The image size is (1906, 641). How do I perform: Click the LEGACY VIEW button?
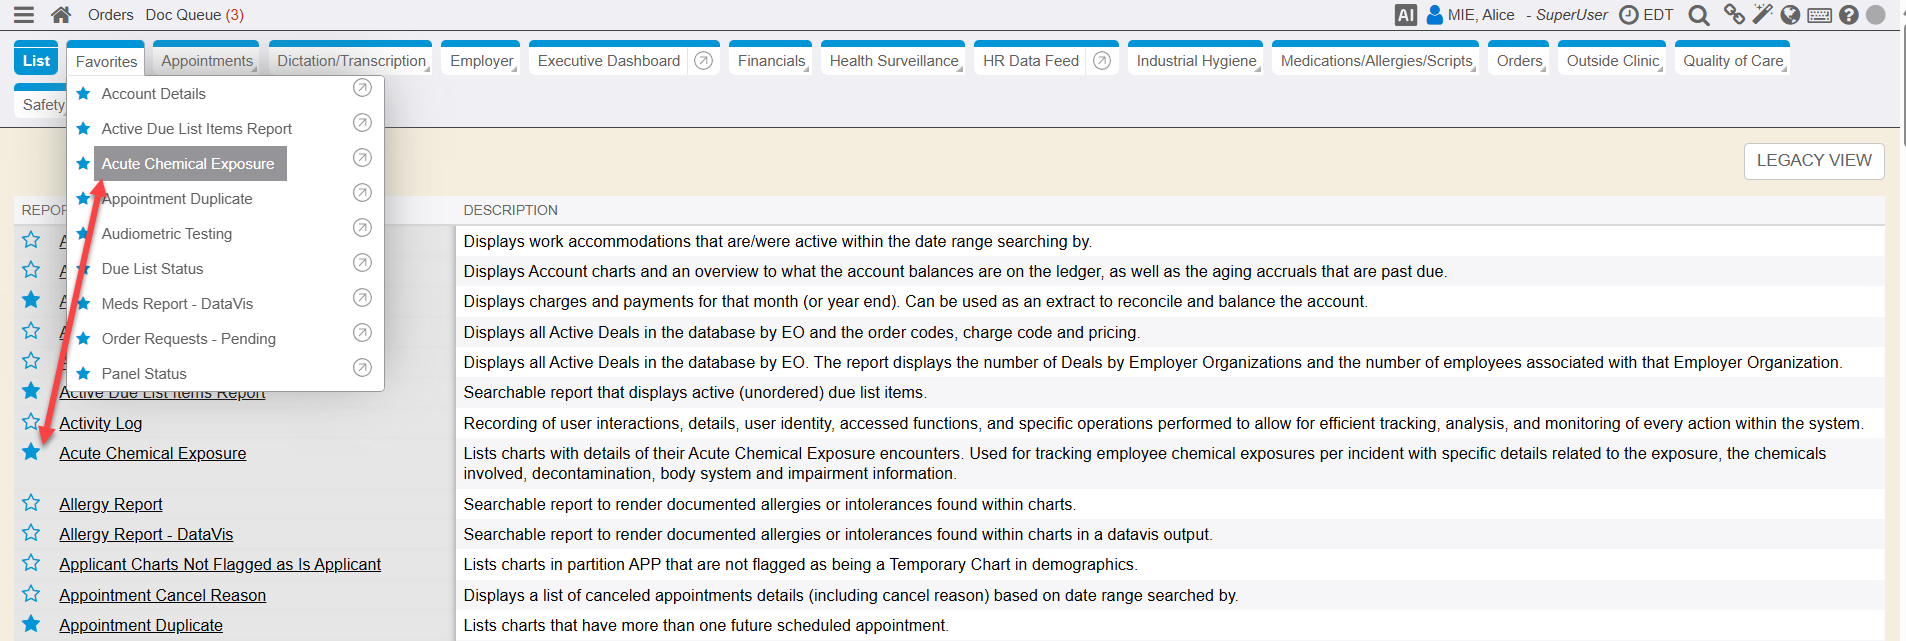click(1813, 161)
